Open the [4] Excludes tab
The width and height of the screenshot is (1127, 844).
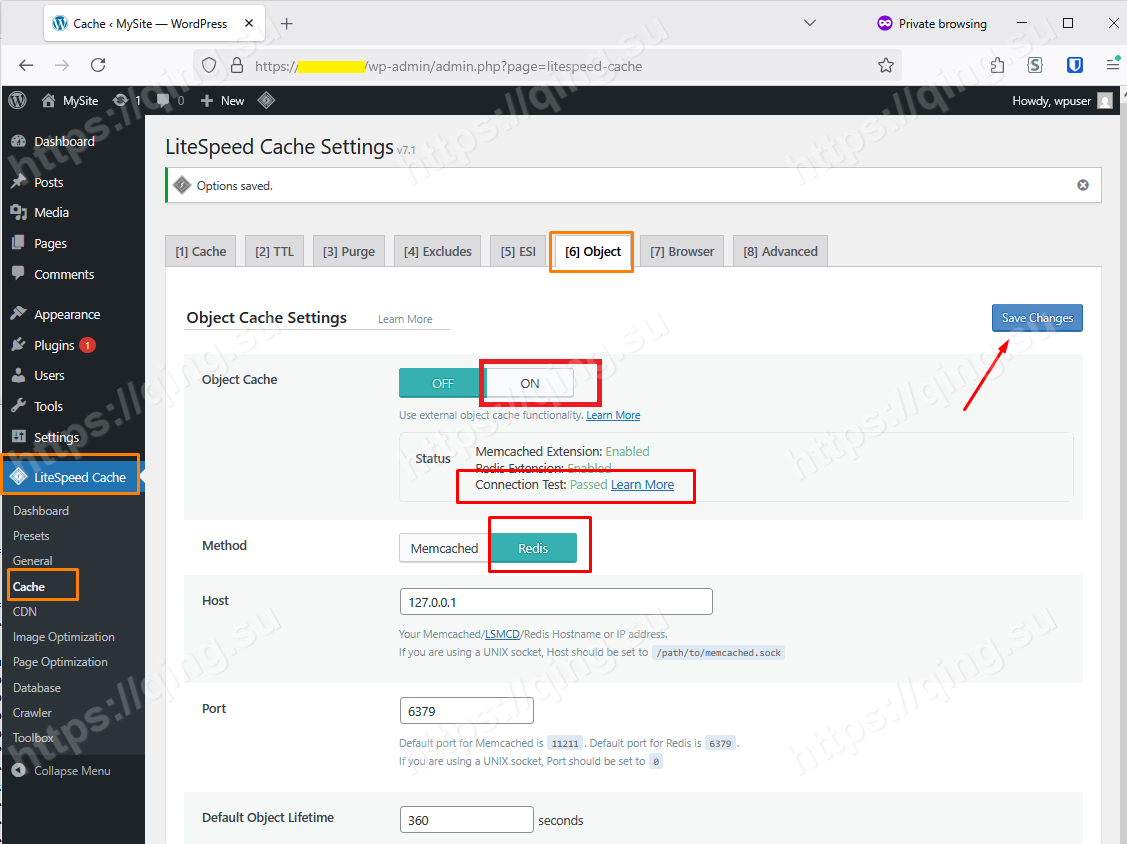point(438,252)
